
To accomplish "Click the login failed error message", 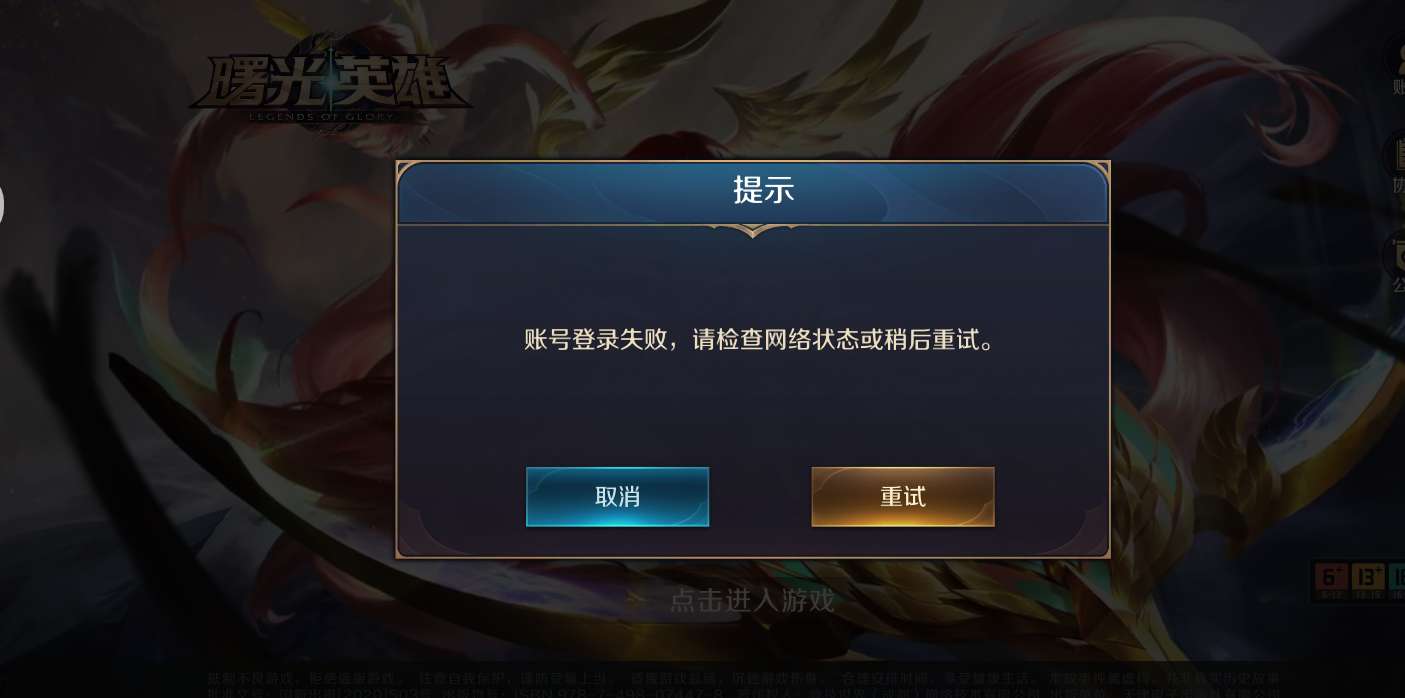I will [x=762, y=340].
